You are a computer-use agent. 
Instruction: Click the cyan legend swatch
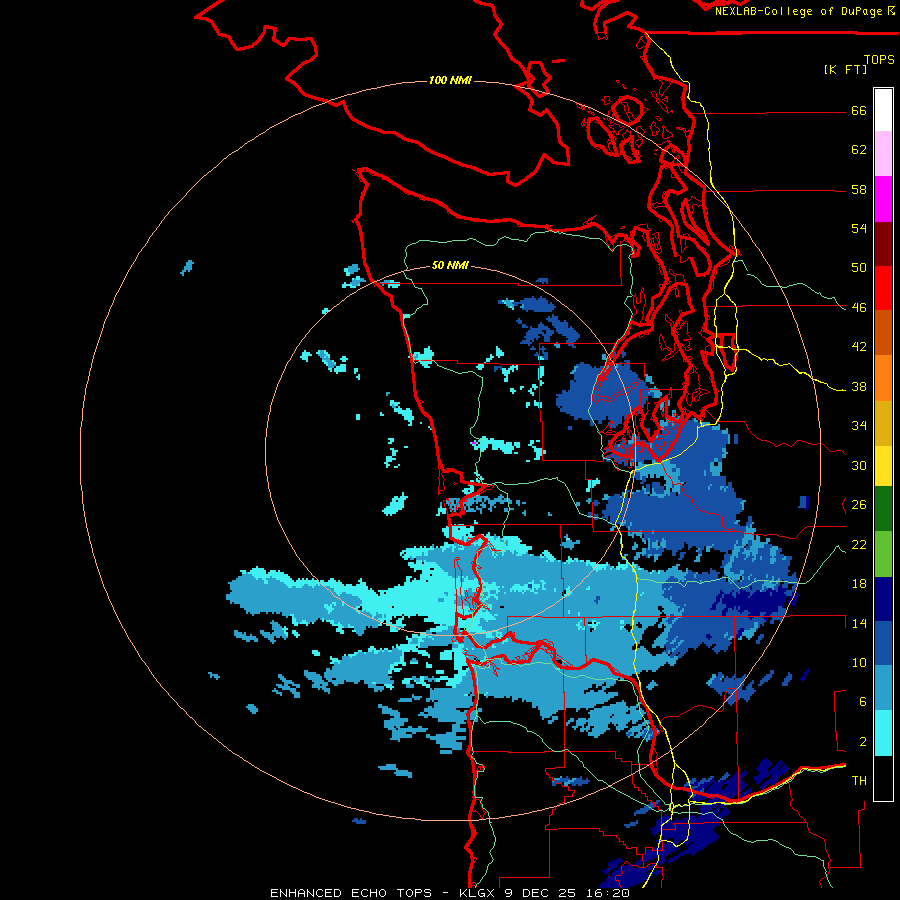click(883, 733)
